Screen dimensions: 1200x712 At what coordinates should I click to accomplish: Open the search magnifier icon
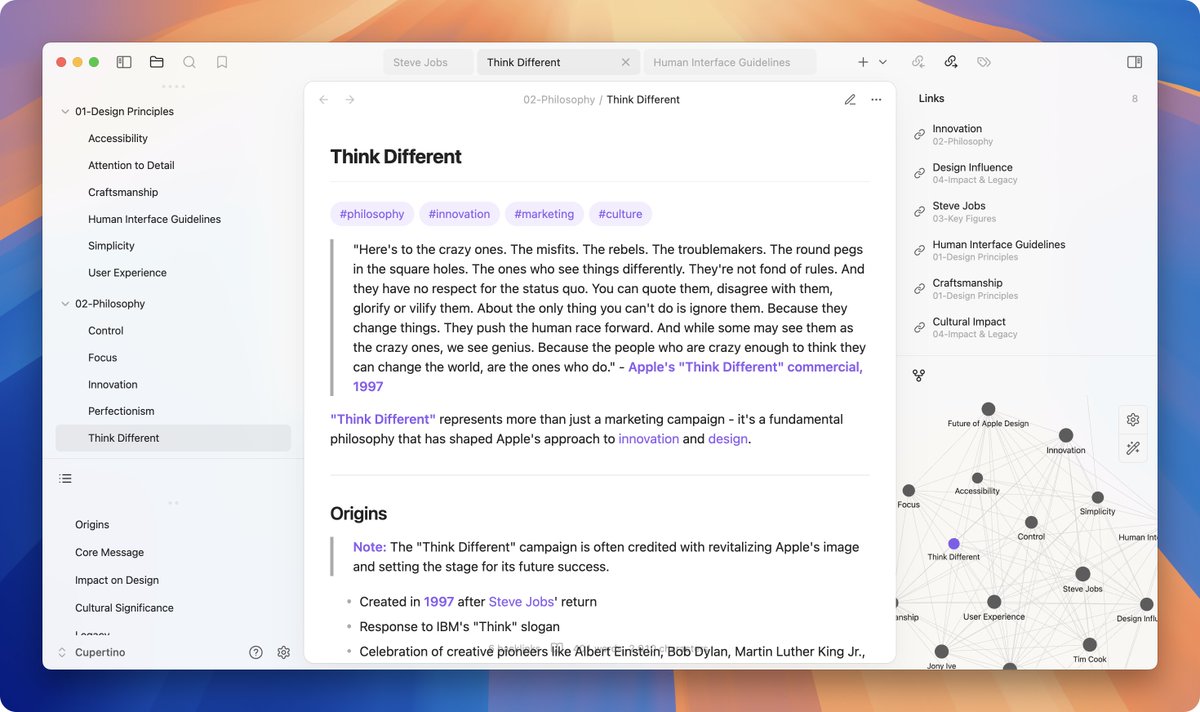(189, 62)
